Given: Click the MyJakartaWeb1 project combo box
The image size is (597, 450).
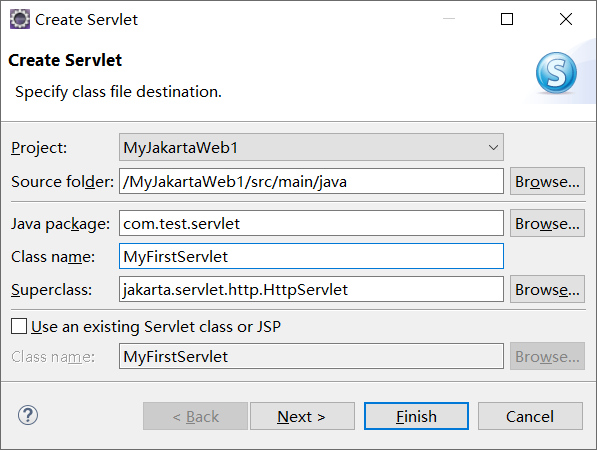Looking at the screenshot, I should pos(311,147).
